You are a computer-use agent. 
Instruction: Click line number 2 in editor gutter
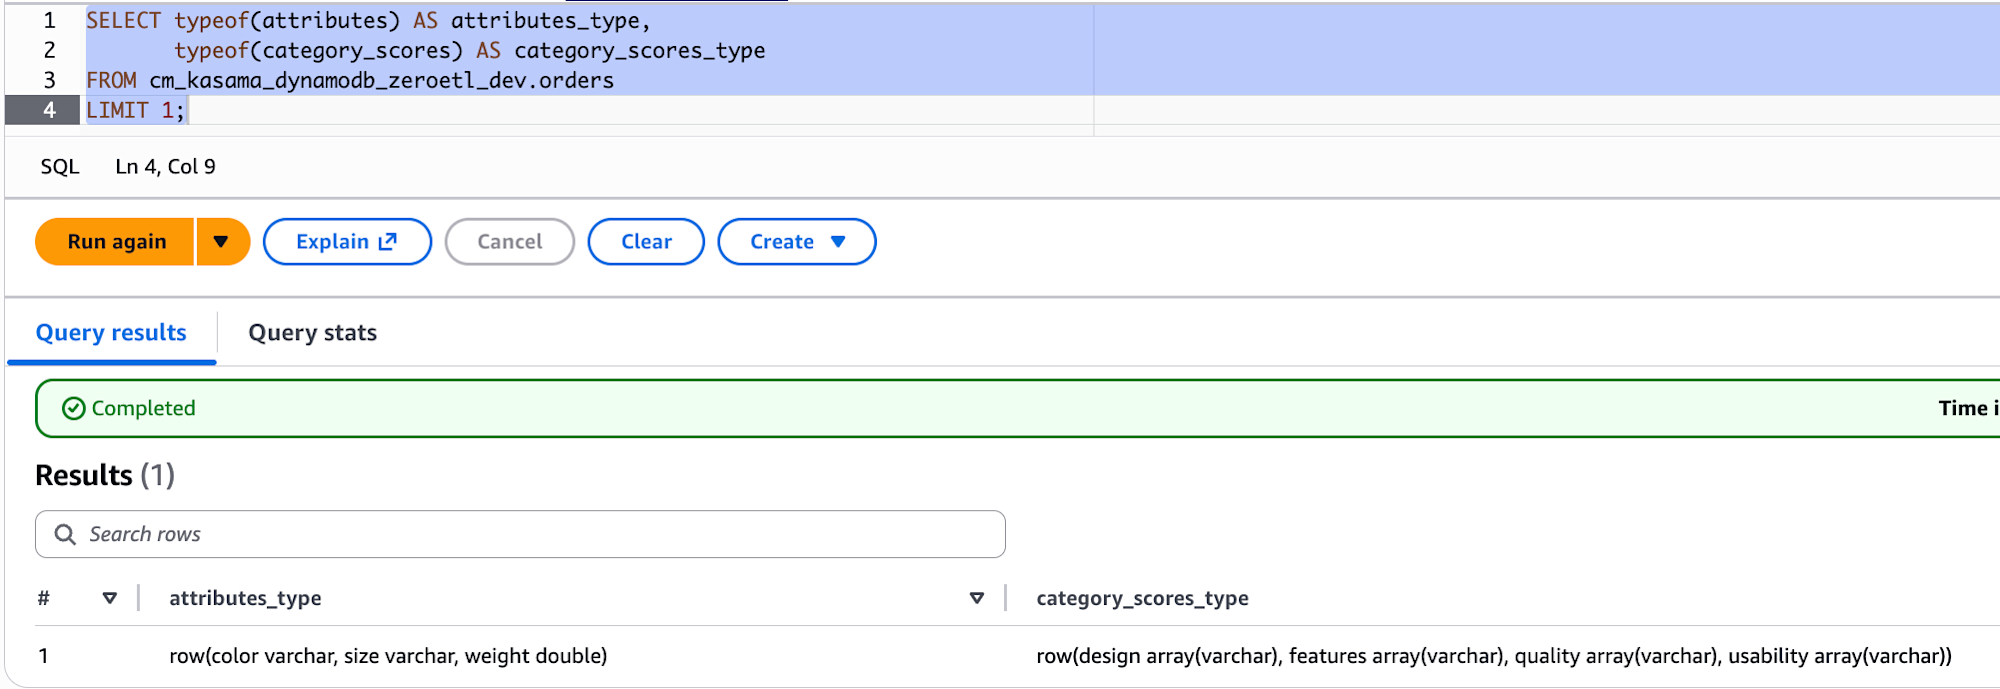[x=49, y=50]
